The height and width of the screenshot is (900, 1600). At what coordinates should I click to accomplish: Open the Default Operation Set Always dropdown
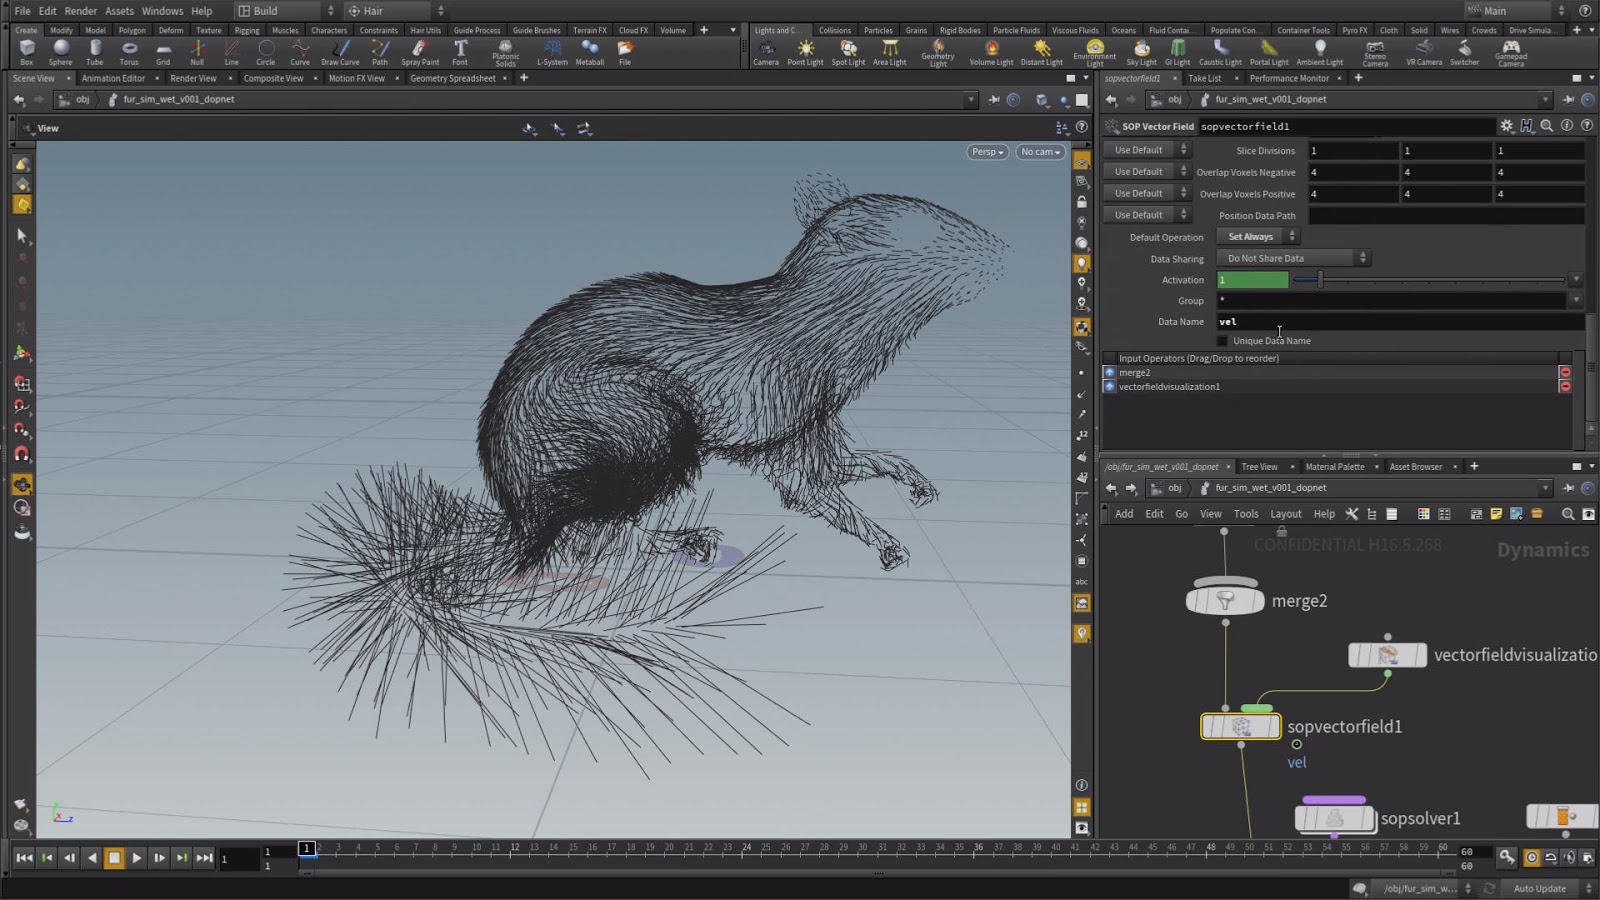tap(1257, 237)
